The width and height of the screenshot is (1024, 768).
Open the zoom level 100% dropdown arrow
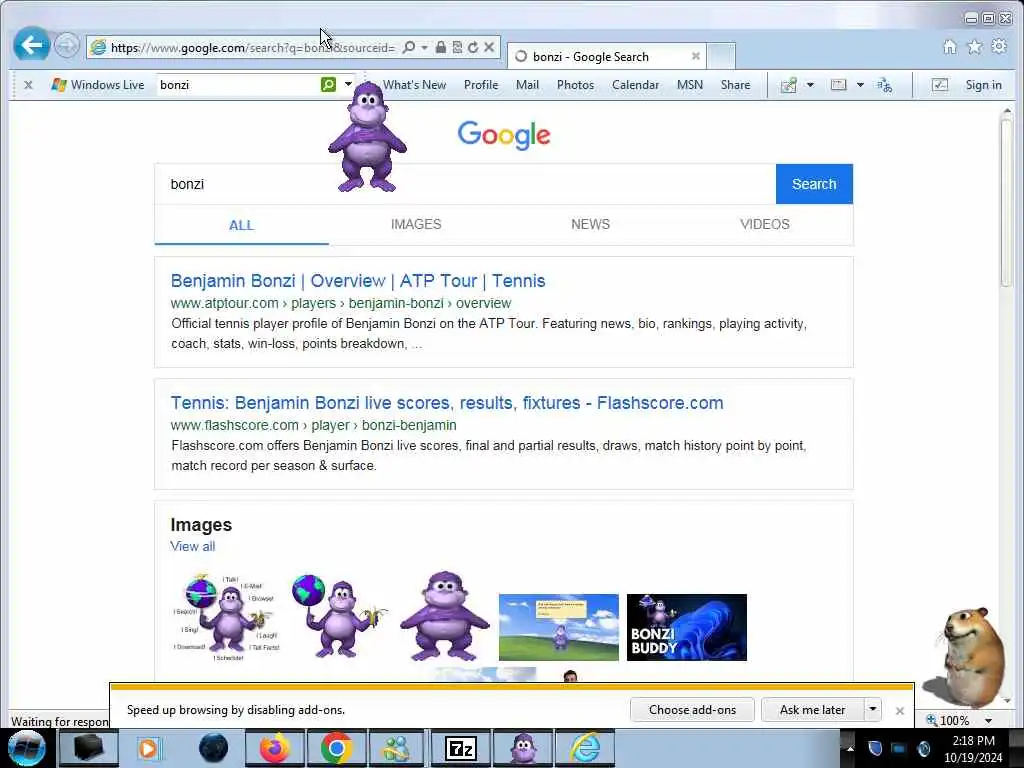989,721
